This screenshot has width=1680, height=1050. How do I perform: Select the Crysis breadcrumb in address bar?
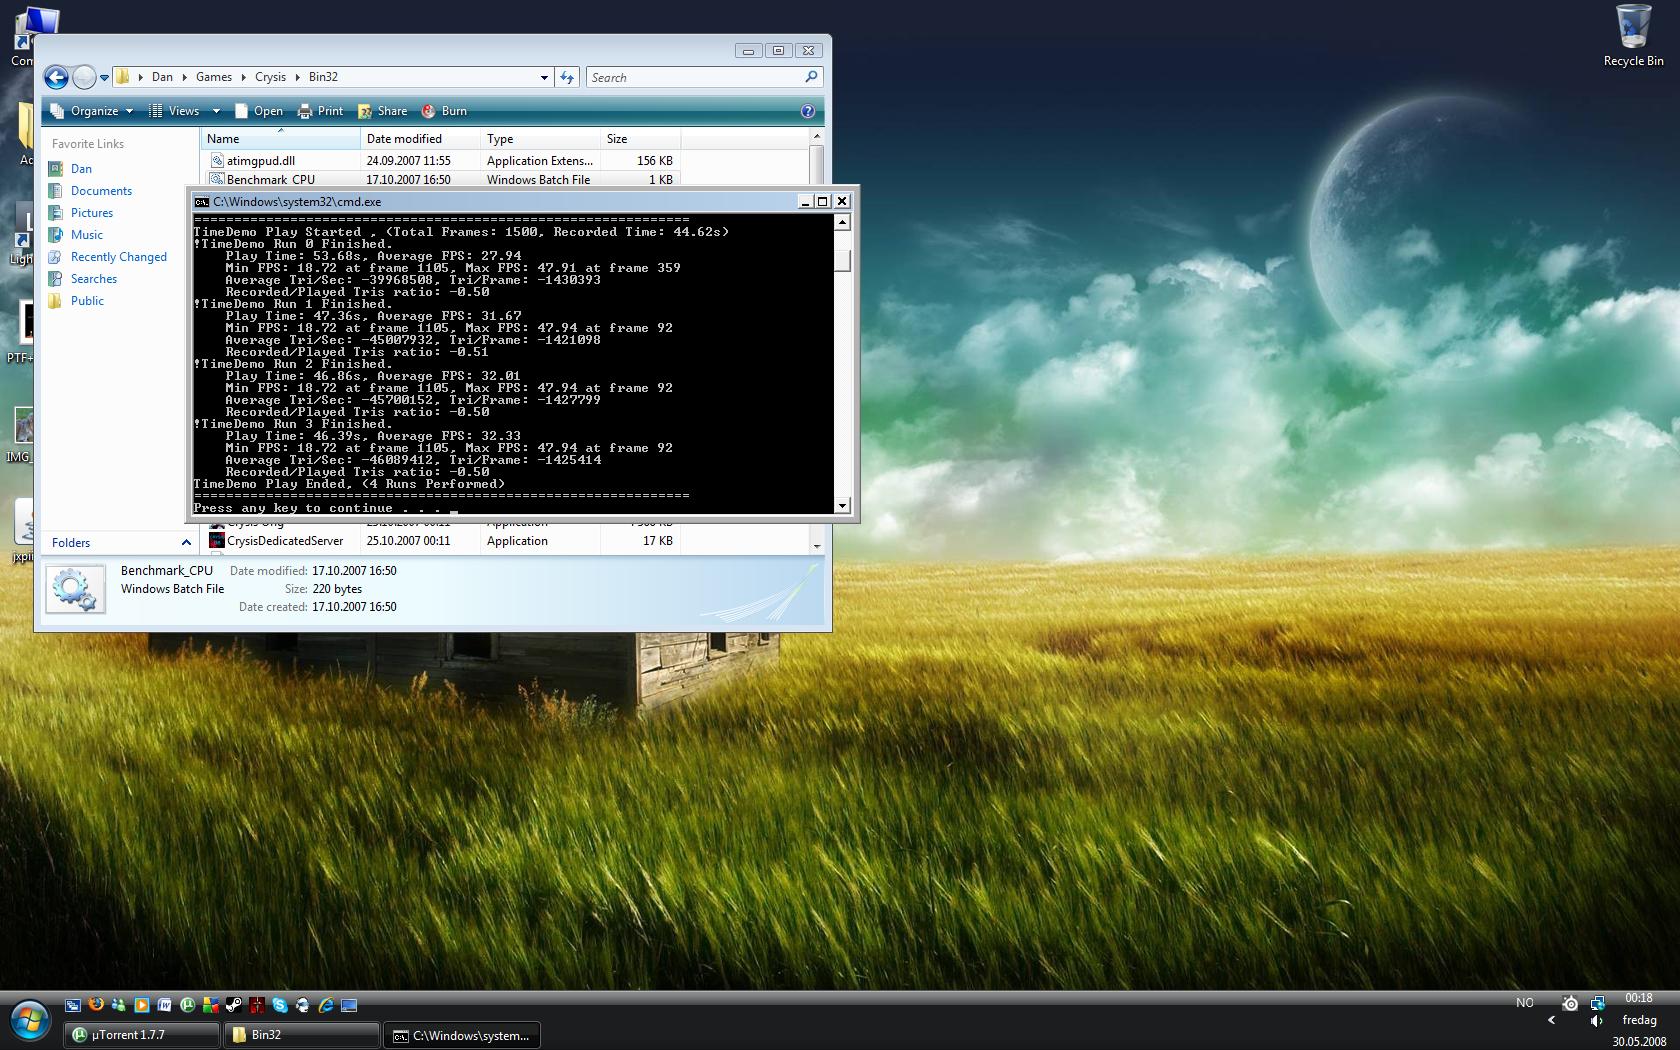[270, 77]
